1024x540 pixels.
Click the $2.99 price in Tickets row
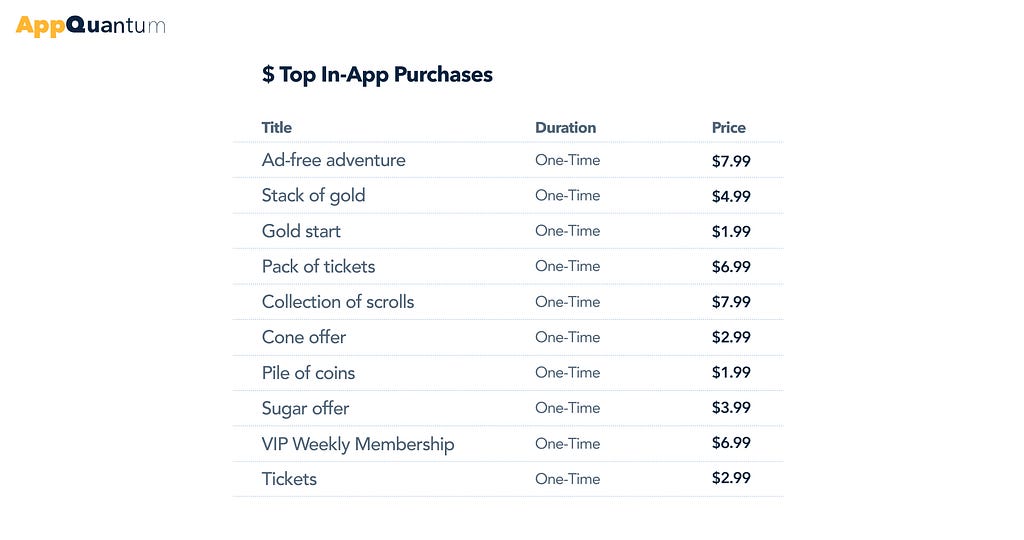tap(731, 478)
